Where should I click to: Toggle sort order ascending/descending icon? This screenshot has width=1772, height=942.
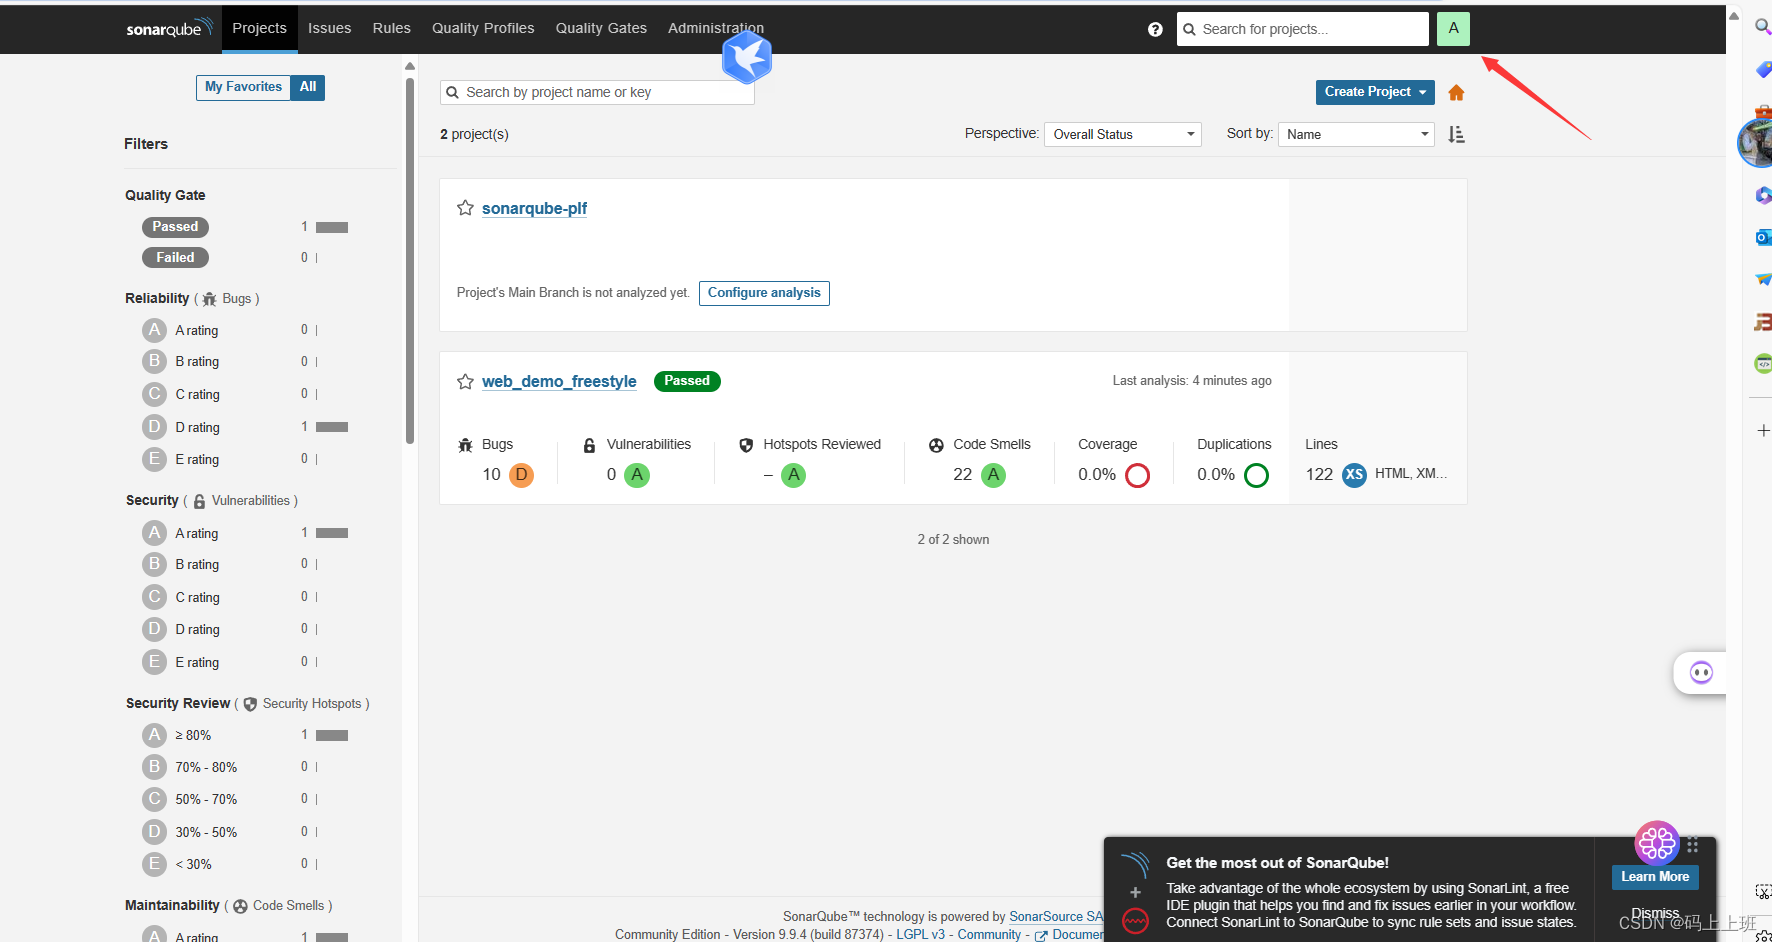click(x=1456, y=134)
